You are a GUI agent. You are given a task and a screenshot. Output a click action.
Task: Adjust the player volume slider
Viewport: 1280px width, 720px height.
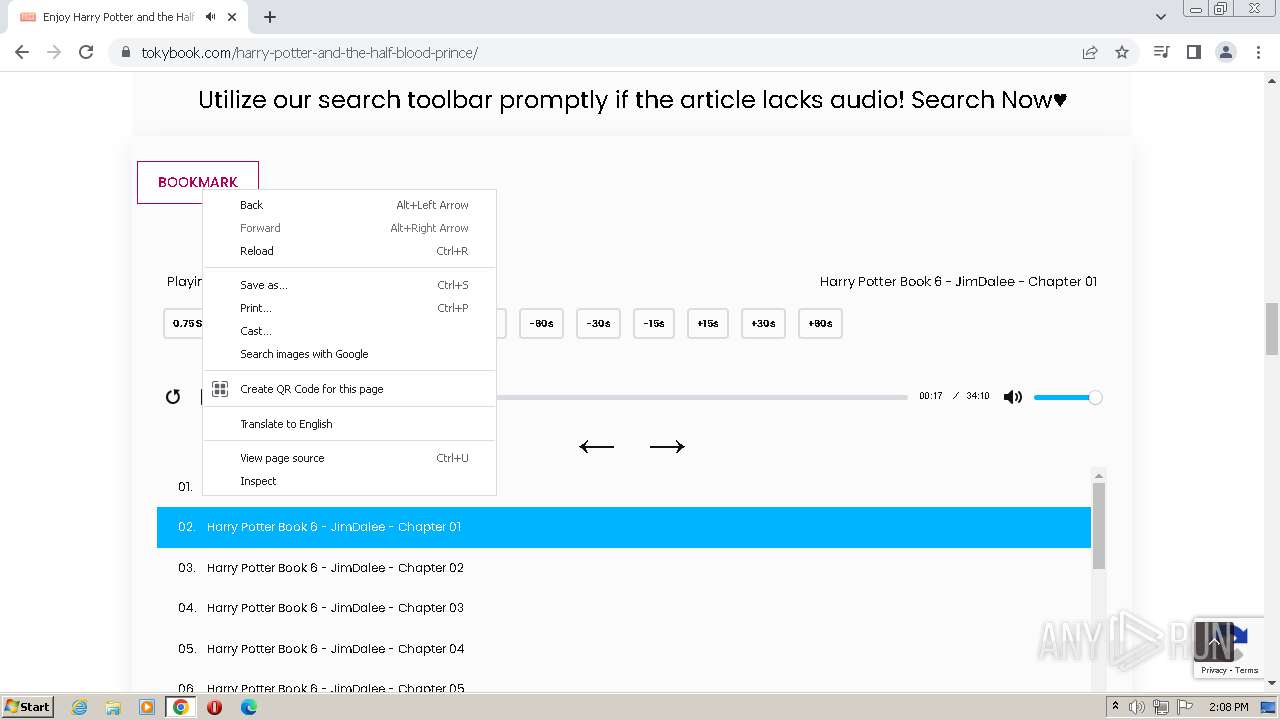coord(1067,397)
